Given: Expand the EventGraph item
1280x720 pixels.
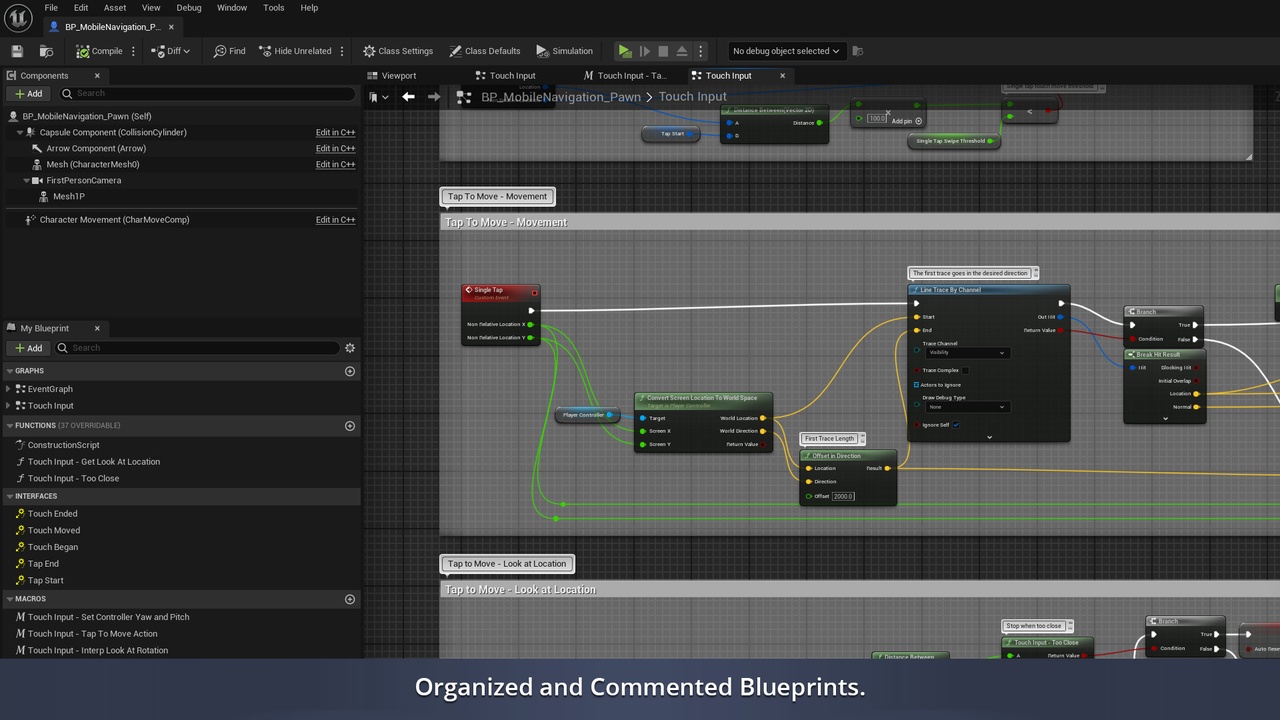Looking at the screenshot, I should 9,389.
